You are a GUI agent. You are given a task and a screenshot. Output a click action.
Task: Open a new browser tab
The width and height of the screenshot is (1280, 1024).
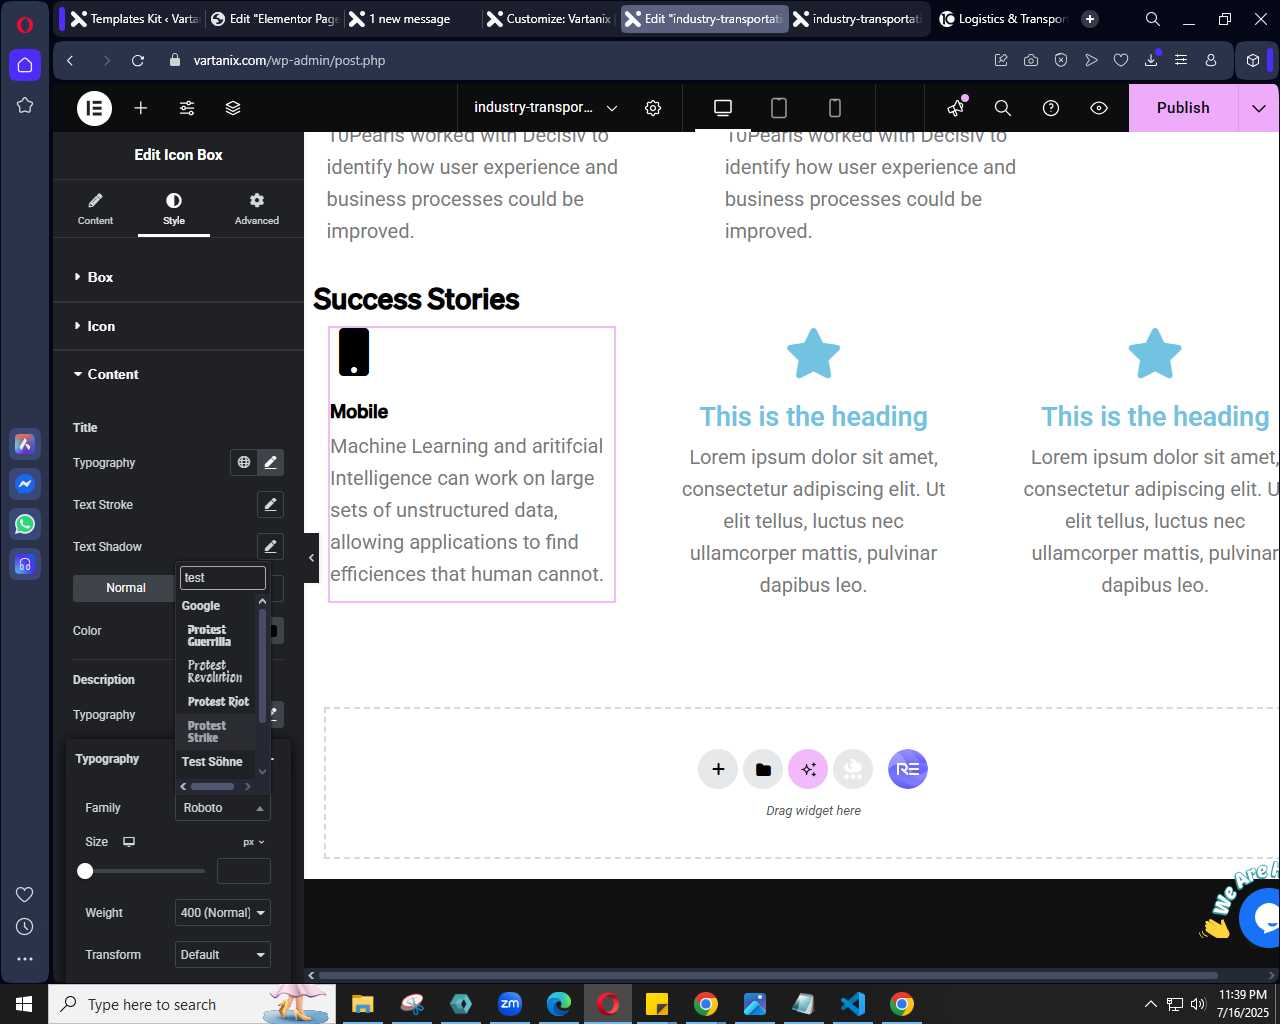coord(1090,19)
